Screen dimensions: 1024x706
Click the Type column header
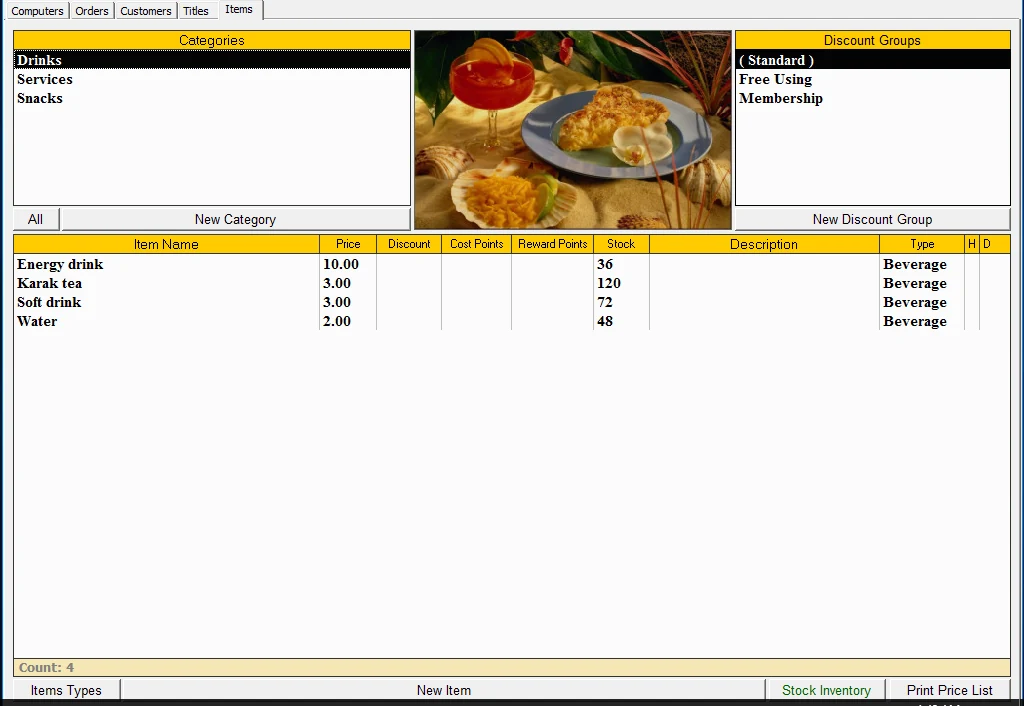(922, 244)
